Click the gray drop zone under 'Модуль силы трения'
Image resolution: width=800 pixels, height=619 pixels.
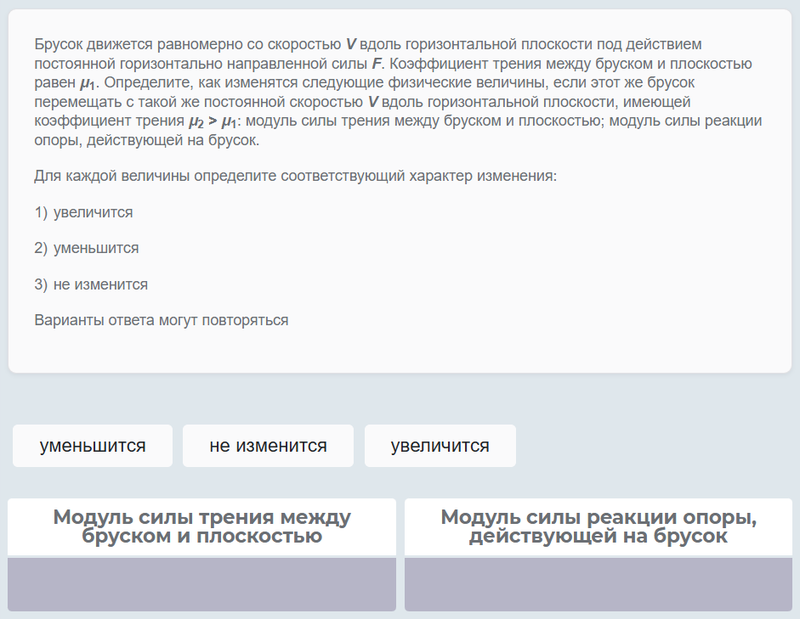[202, 584]
